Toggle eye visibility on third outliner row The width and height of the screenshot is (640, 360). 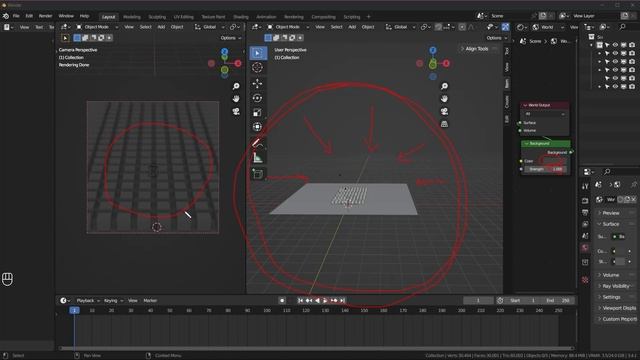tap(615, 62)
